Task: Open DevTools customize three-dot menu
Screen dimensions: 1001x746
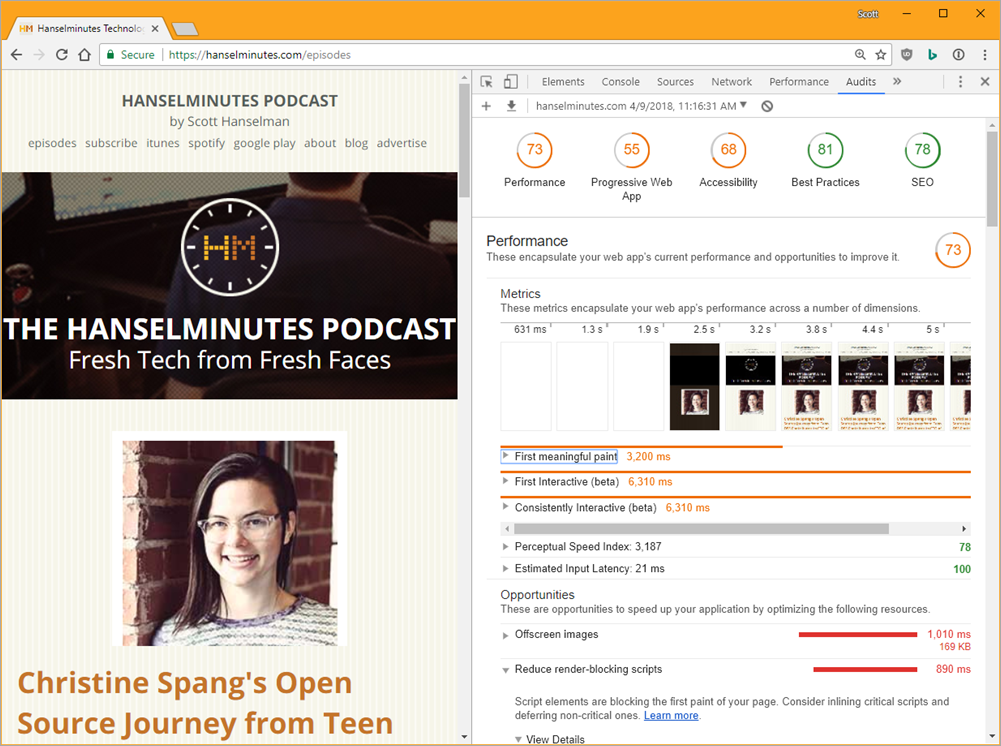Action: (x=960, y=82)
